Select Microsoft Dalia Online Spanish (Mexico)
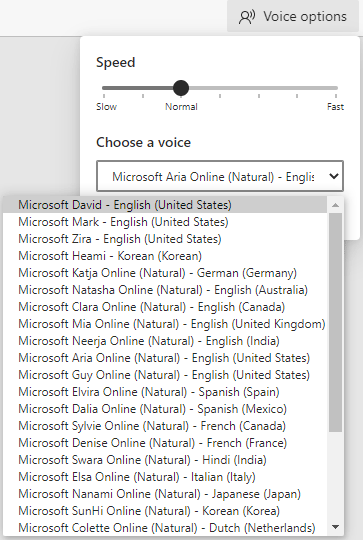363x540 pixels. [165, 409]
